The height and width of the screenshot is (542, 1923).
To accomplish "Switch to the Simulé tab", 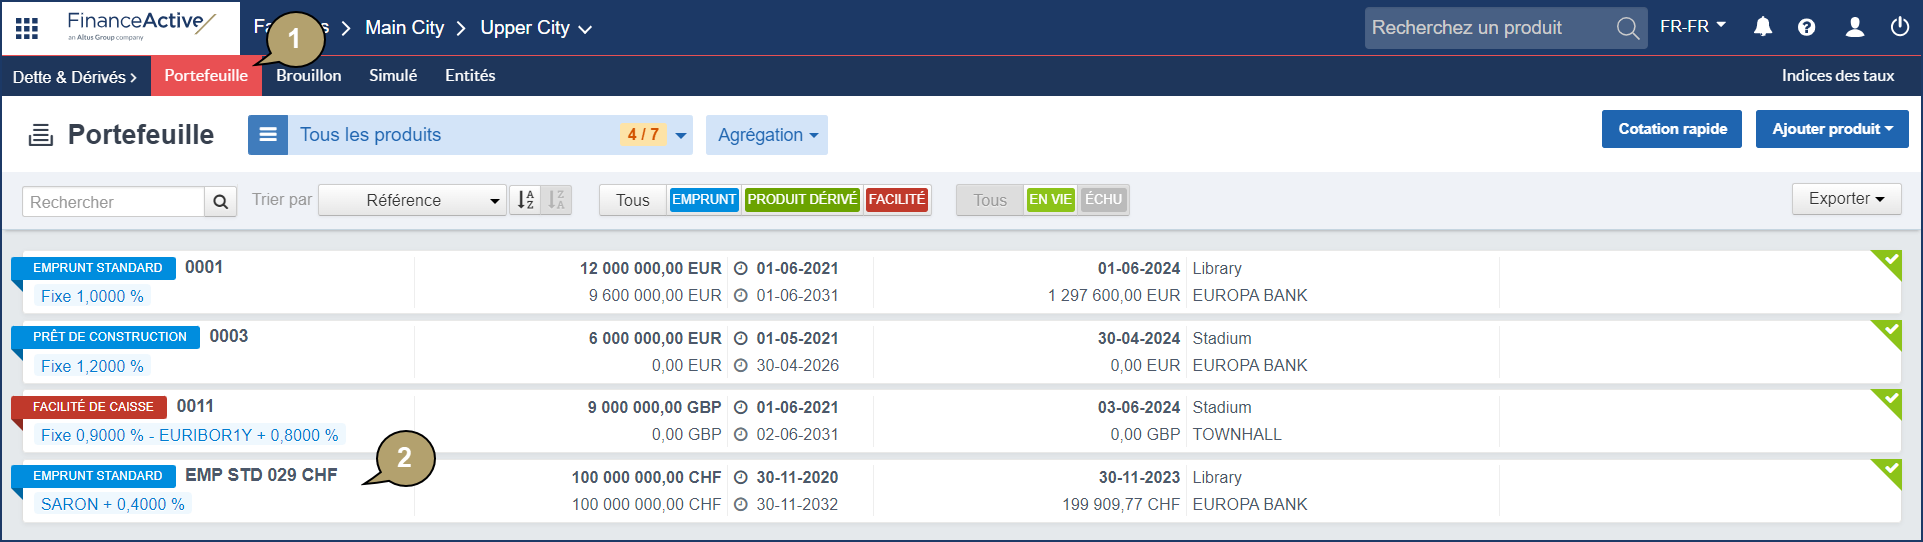I will click(x=393, y=76).
